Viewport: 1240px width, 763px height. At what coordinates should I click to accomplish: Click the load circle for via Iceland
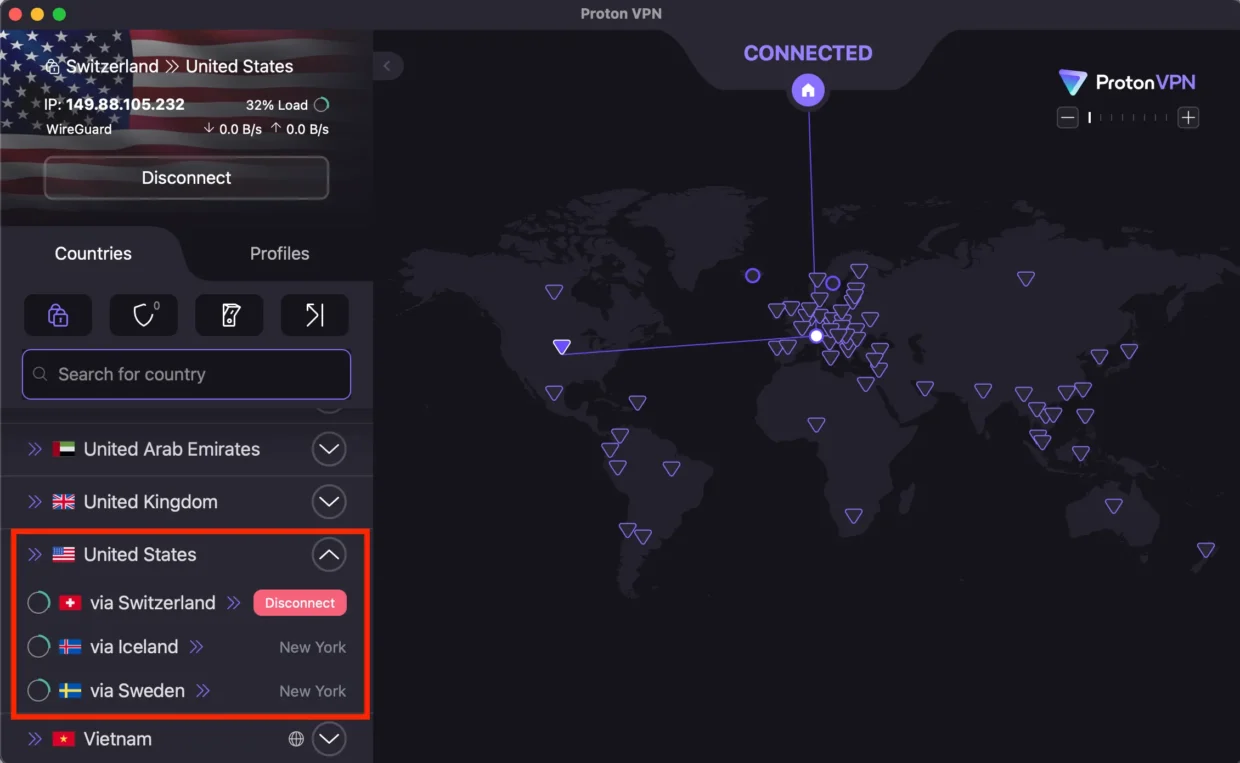point(38,647)
